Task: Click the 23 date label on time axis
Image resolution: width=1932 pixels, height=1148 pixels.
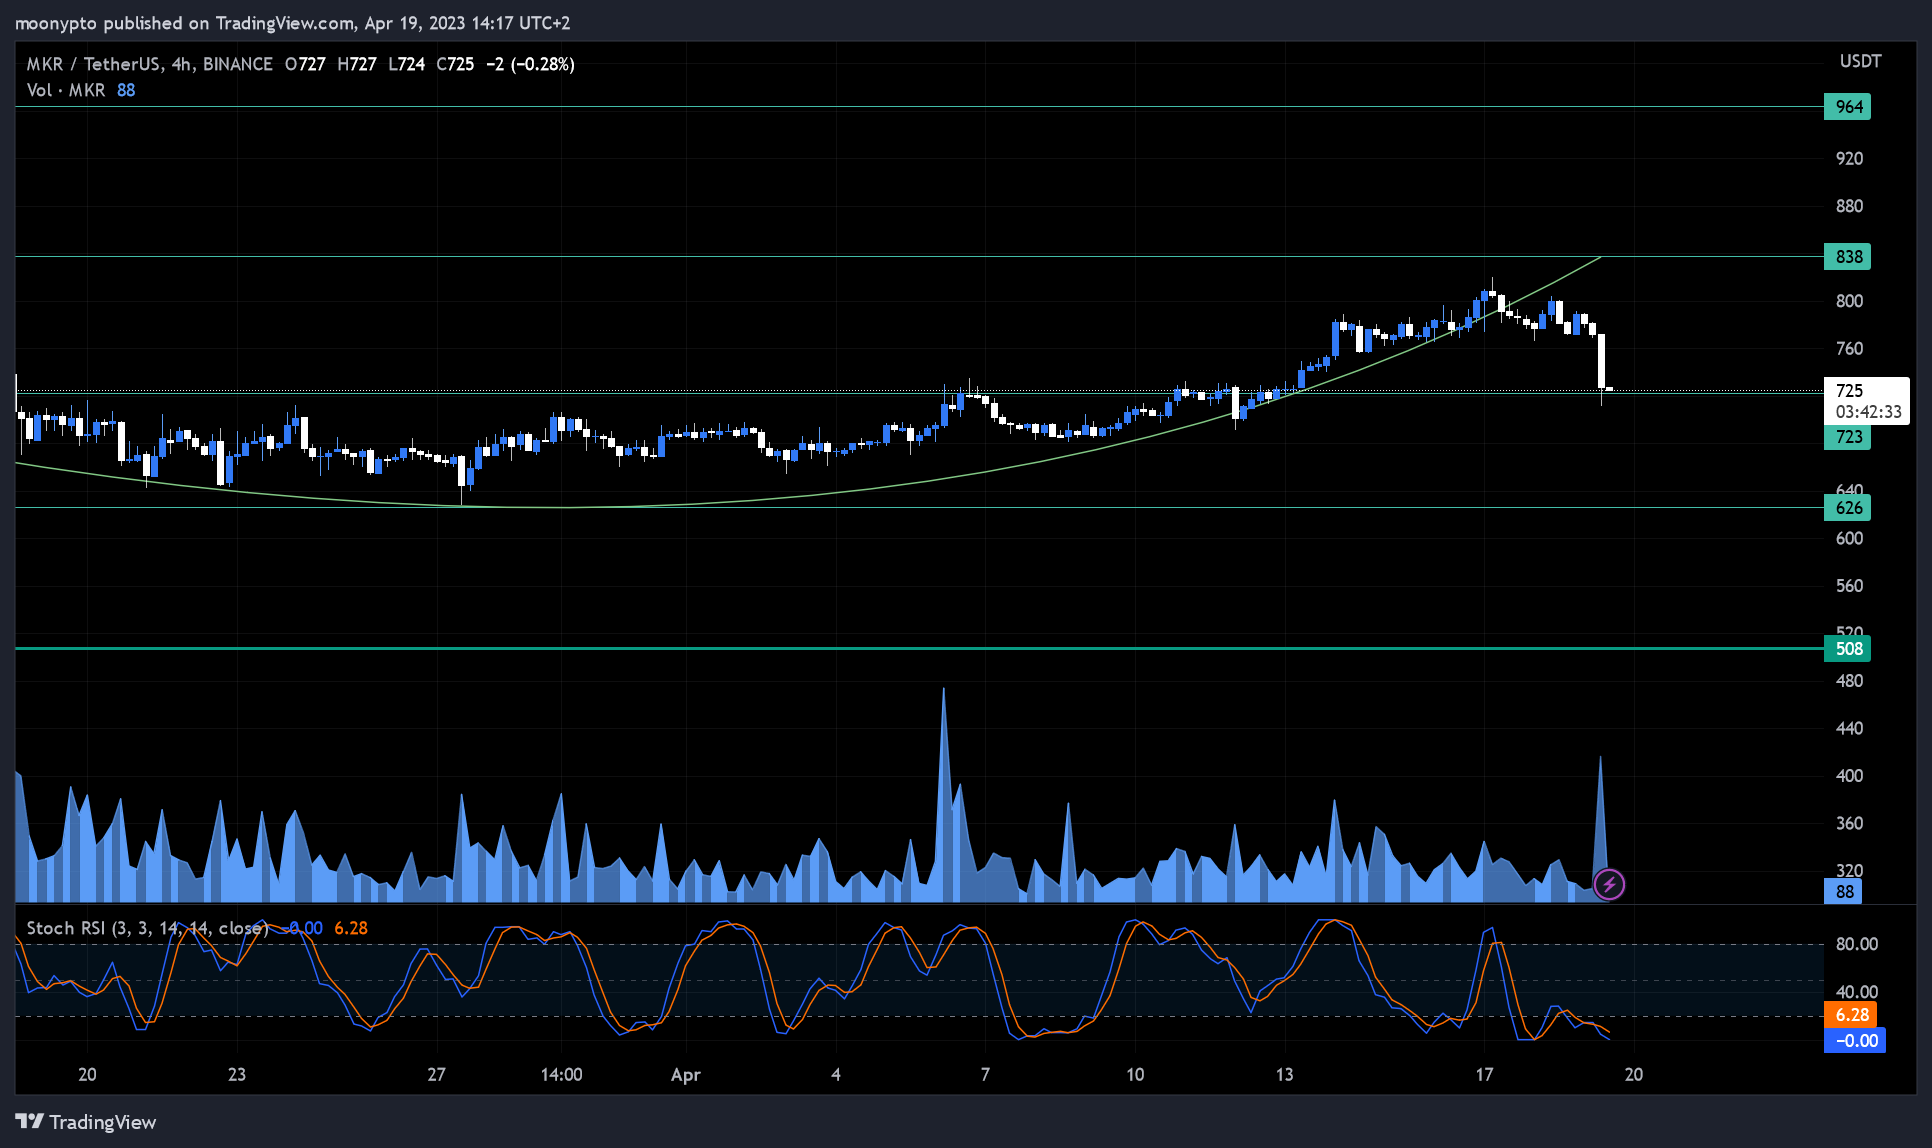Action: pyautogui.click(x=237, y=1075)
